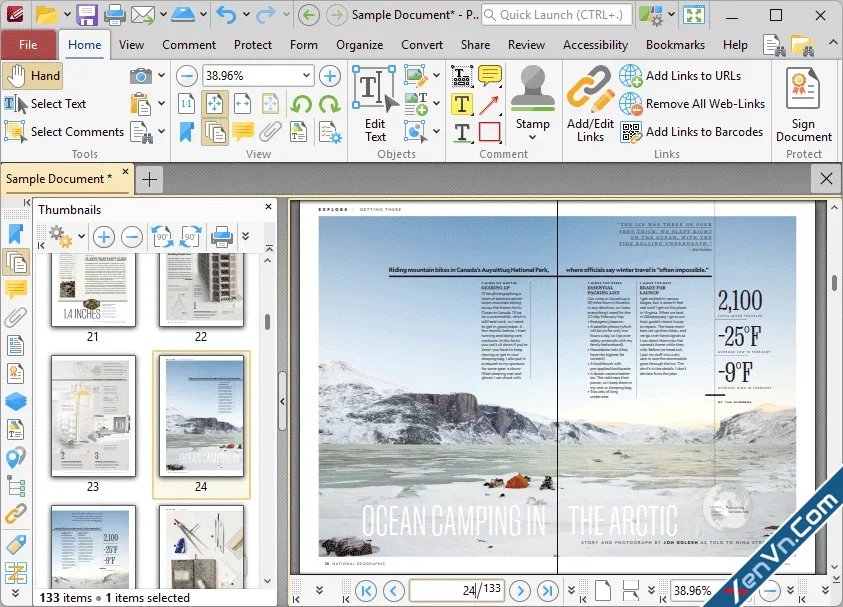Click the Save floppy disk icon
This screenshot has width=843, height=607.
click(87, 15)
